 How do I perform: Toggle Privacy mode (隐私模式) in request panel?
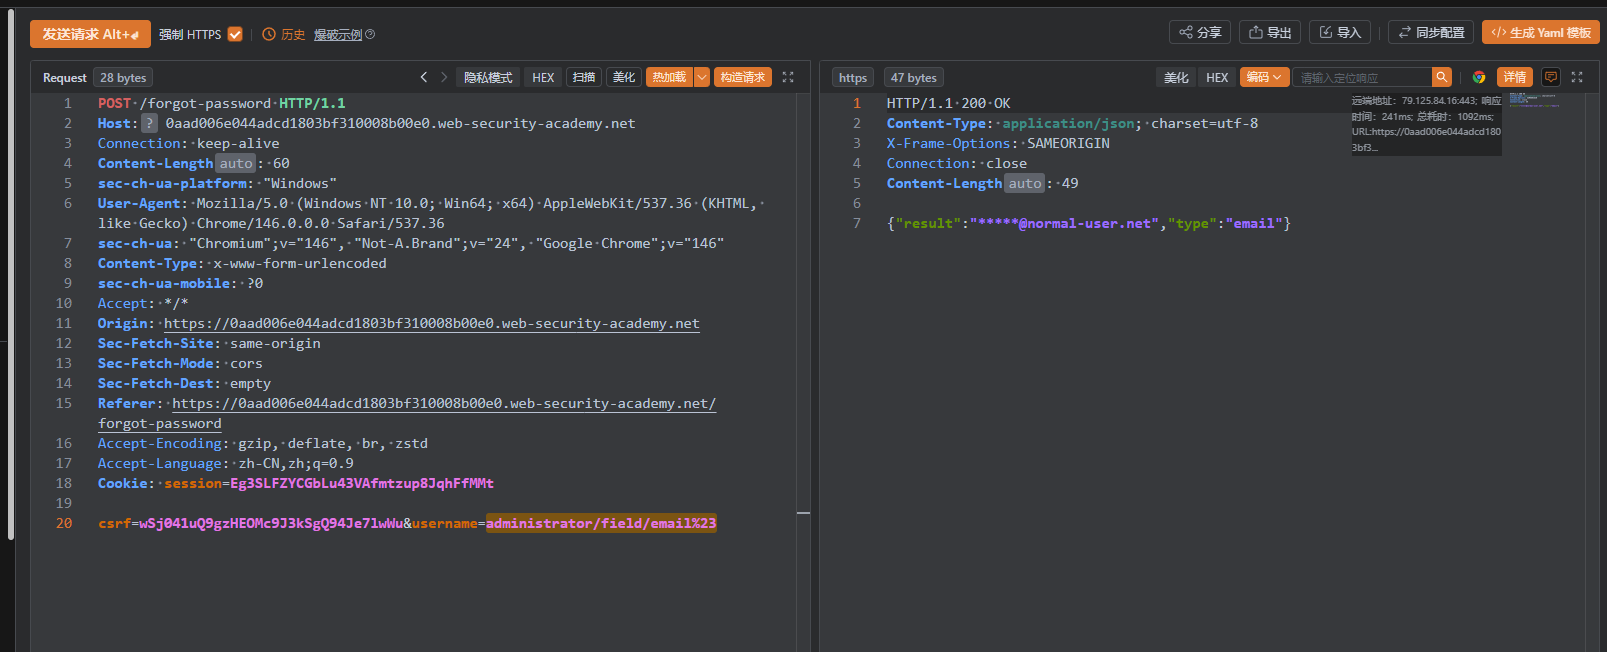(x=488, y=77)
